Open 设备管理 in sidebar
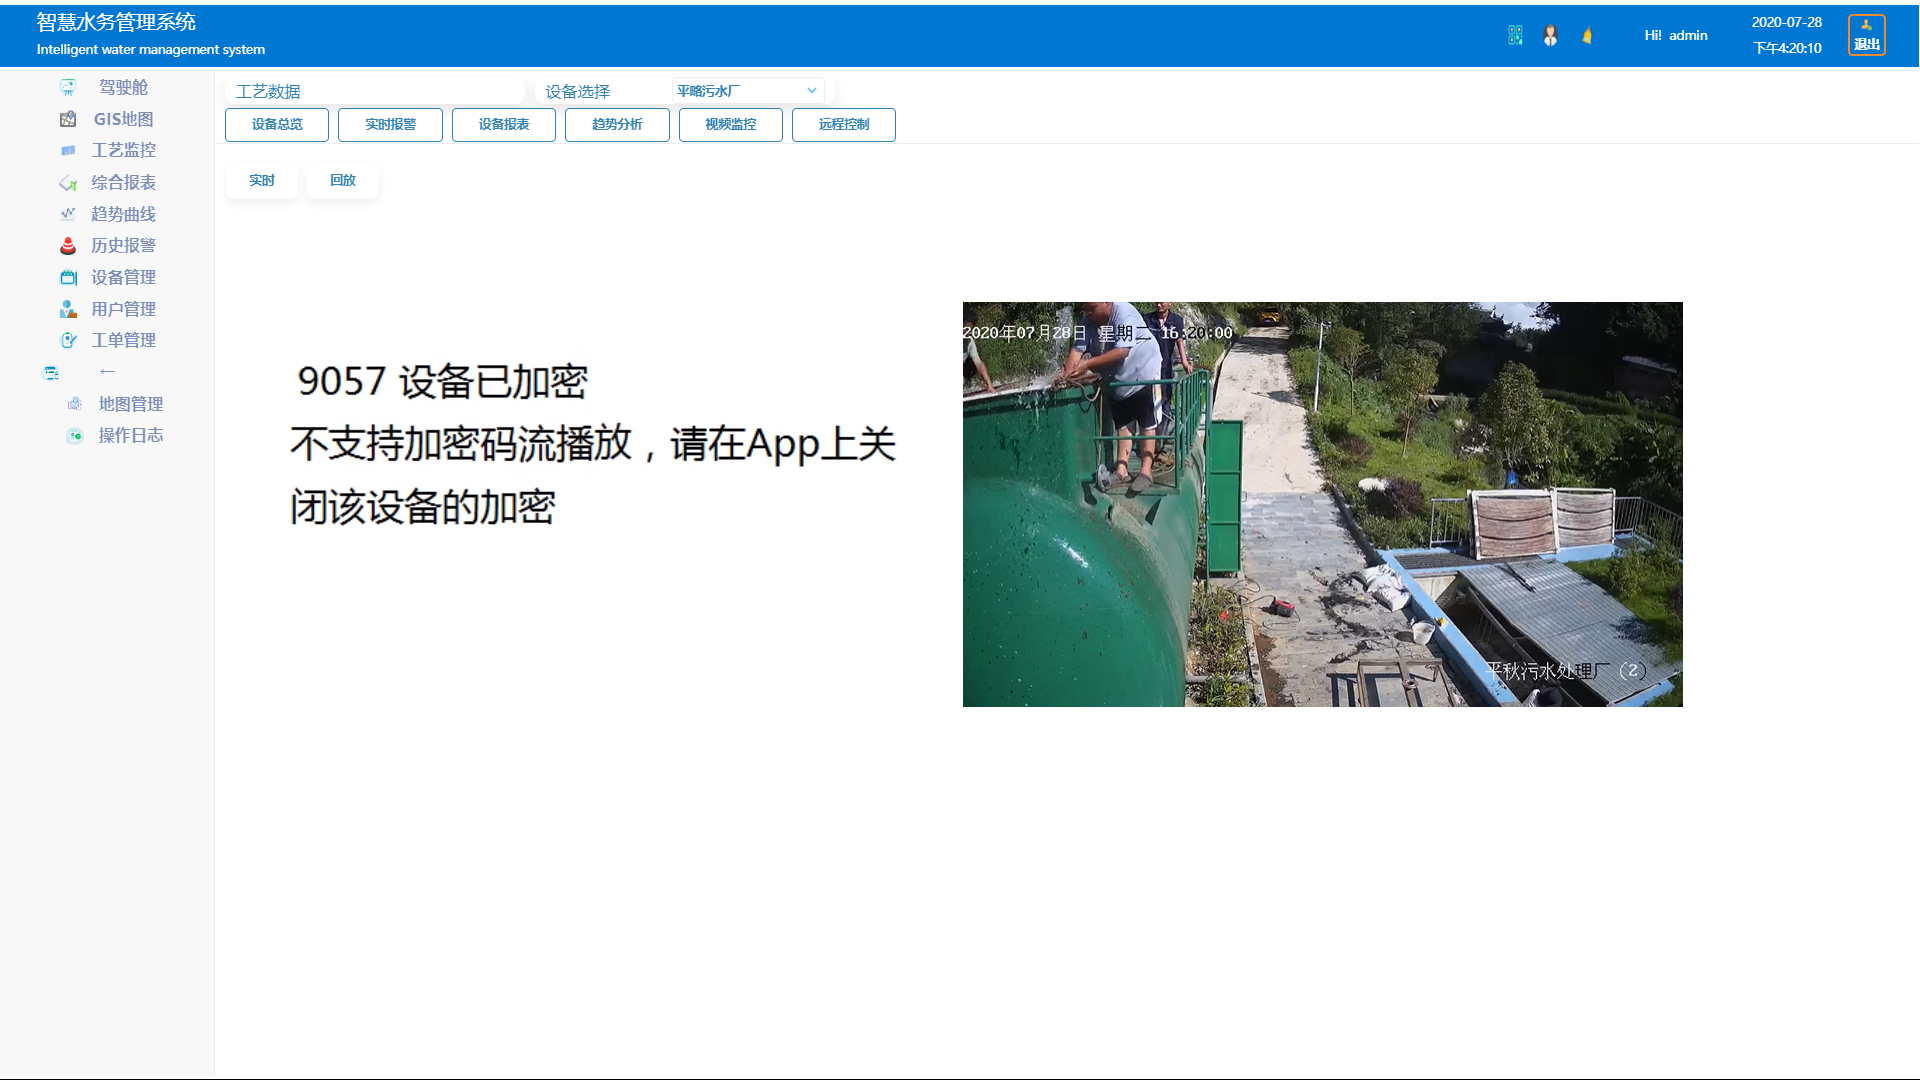 tap(123, 277)
